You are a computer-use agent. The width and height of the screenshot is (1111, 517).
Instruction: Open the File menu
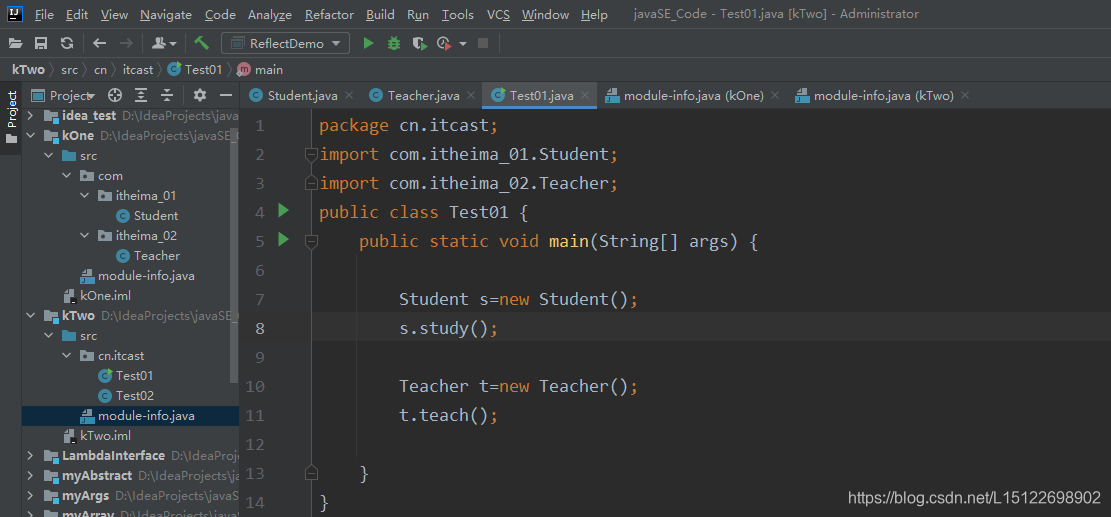click(44, 14)
